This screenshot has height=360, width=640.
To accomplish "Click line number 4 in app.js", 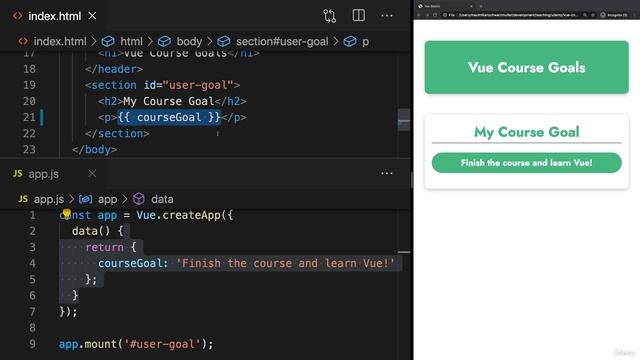I will (32, 263).
